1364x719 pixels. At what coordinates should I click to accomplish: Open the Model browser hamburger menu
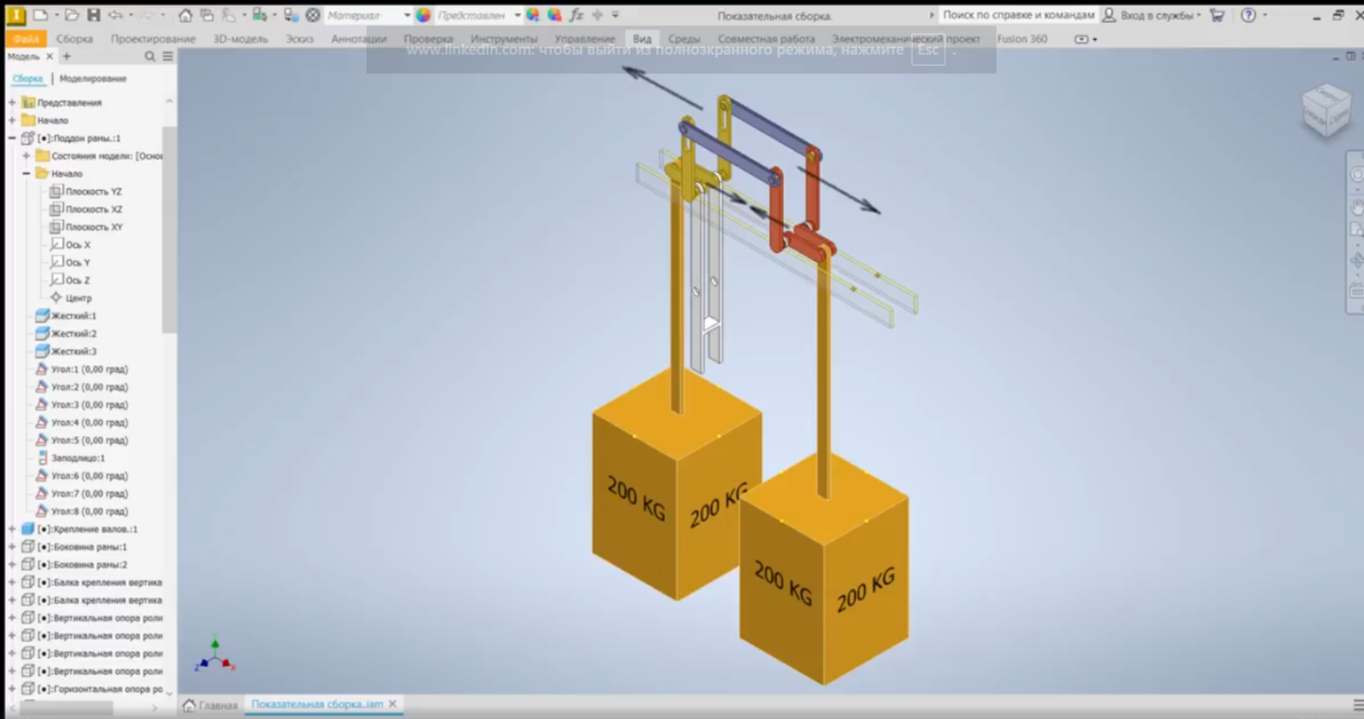[x=168, y=57]
